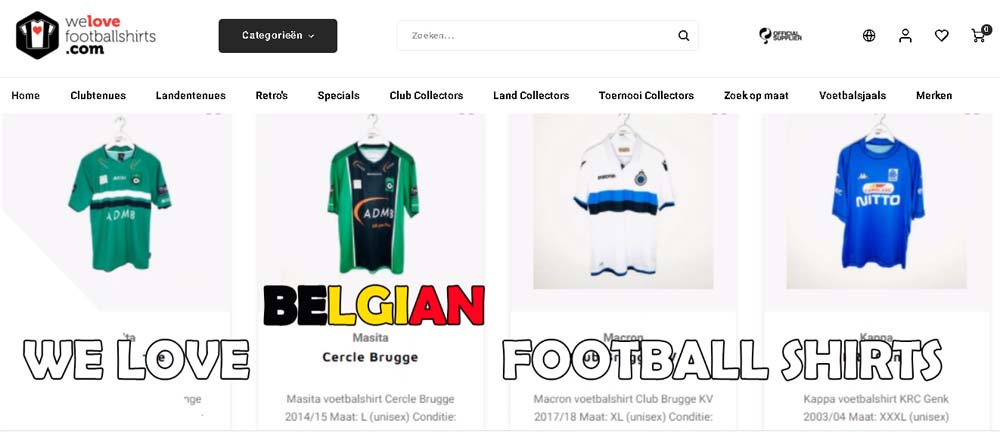This screenshot has width=1000, height=435.
Task: Click the welovefootballshirts.com logo
Action: click(x=86, y=35)
